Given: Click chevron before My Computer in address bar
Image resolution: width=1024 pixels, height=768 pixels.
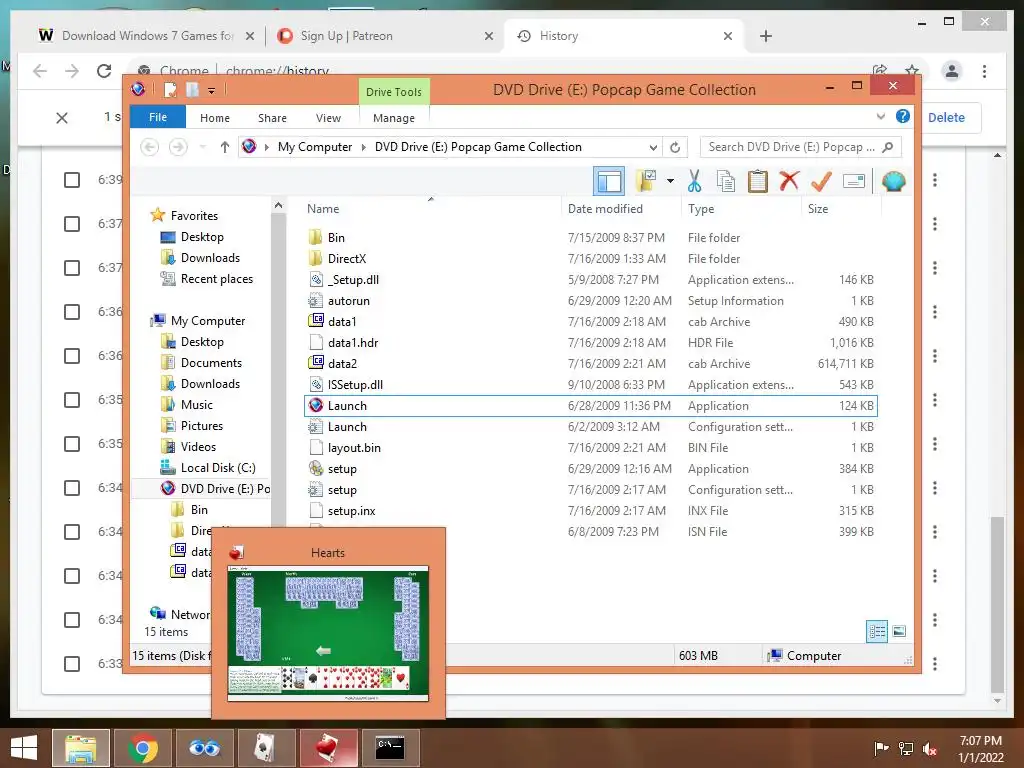Looking at the screenshot, I should tap(266, 147).
